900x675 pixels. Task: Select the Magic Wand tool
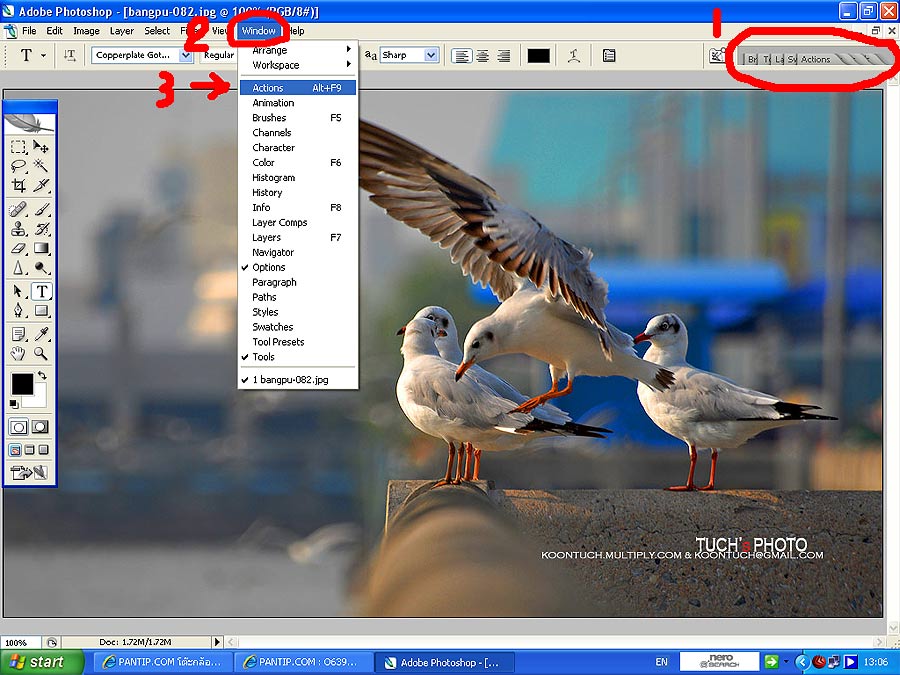(x=40, y=166)
